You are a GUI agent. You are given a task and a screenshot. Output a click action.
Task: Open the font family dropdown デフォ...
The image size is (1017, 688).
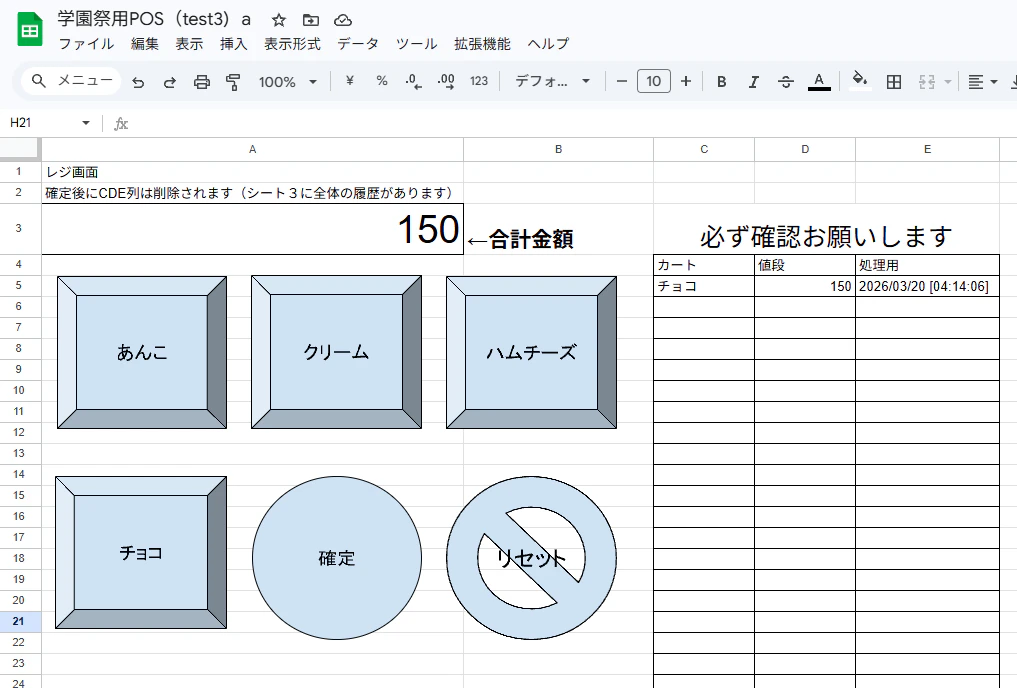point(552,82)
